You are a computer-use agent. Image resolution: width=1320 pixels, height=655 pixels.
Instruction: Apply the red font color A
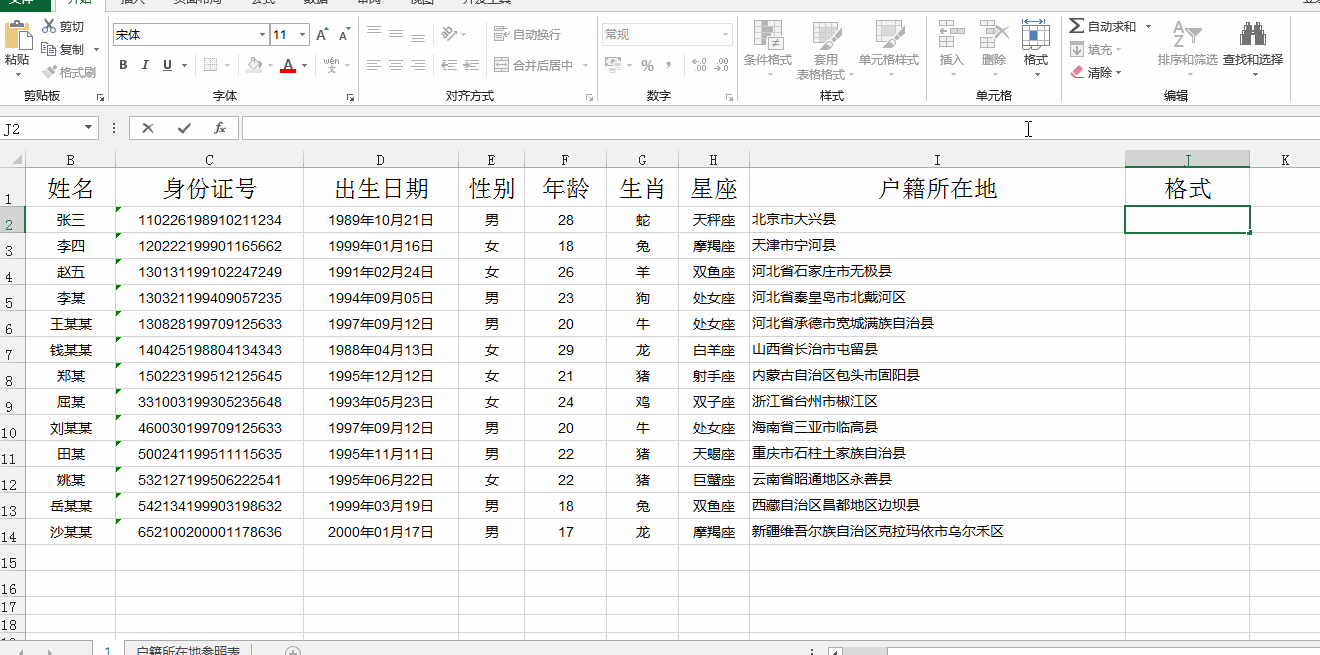tap(288, 65)
